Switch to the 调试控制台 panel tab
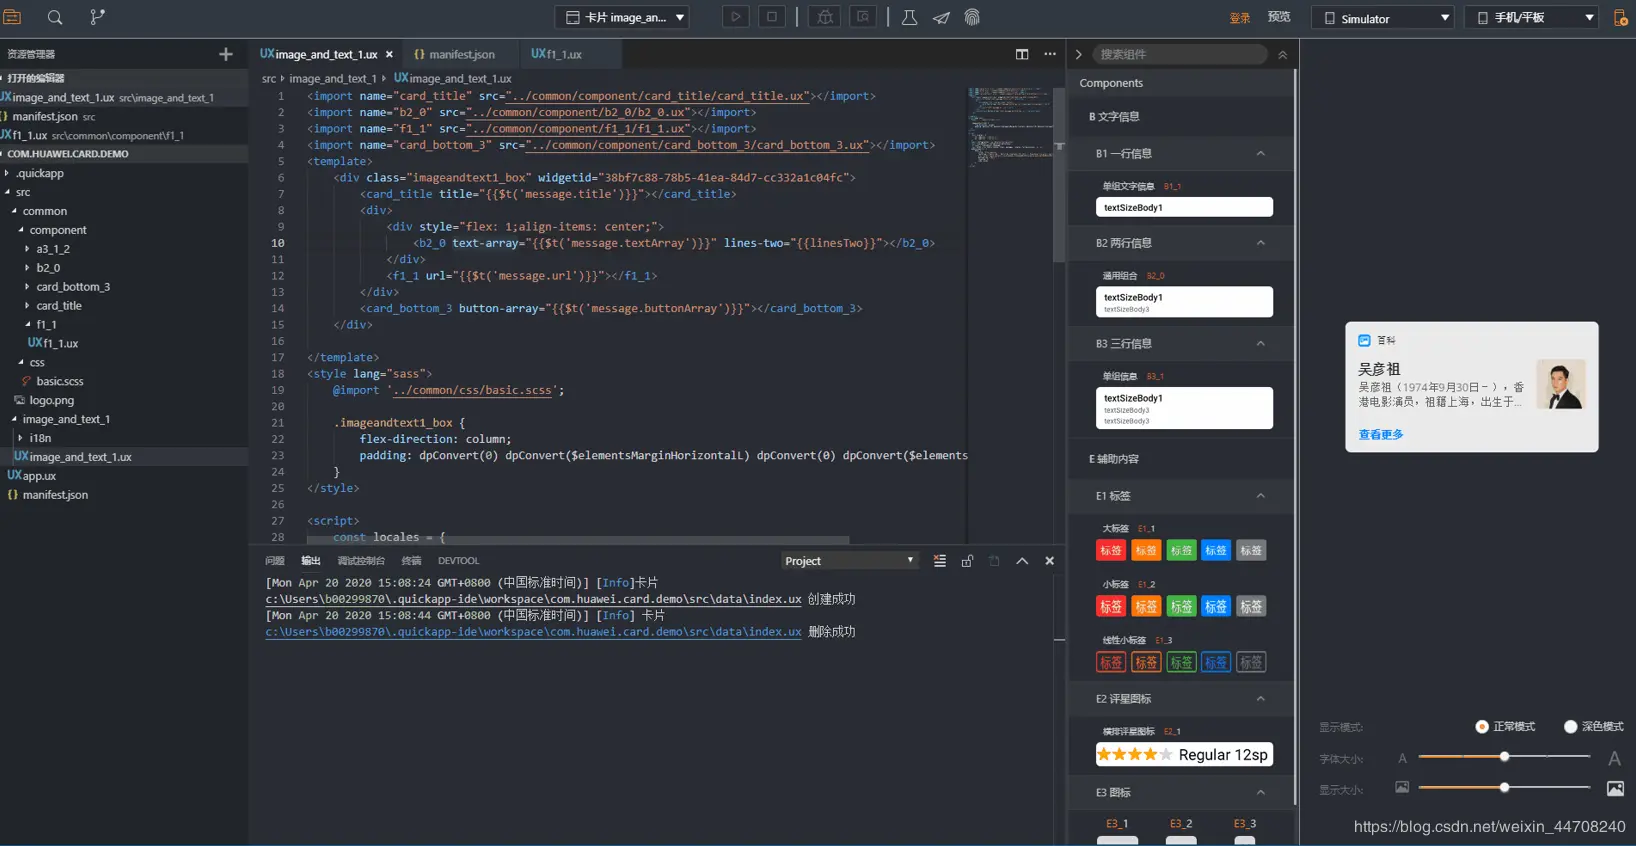This screenshot has height=846, width=1636. (x=361, y=561)
